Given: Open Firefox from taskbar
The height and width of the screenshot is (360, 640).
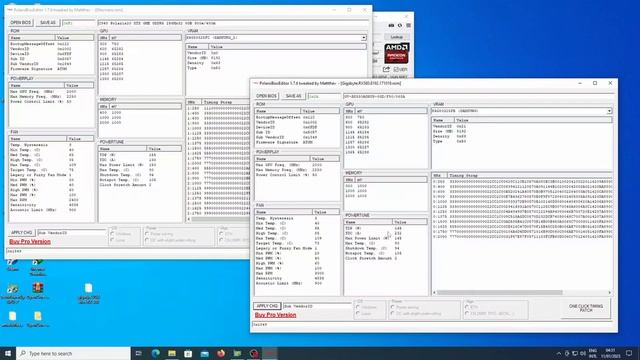Looking at the screenshot, I should (221, 353).
